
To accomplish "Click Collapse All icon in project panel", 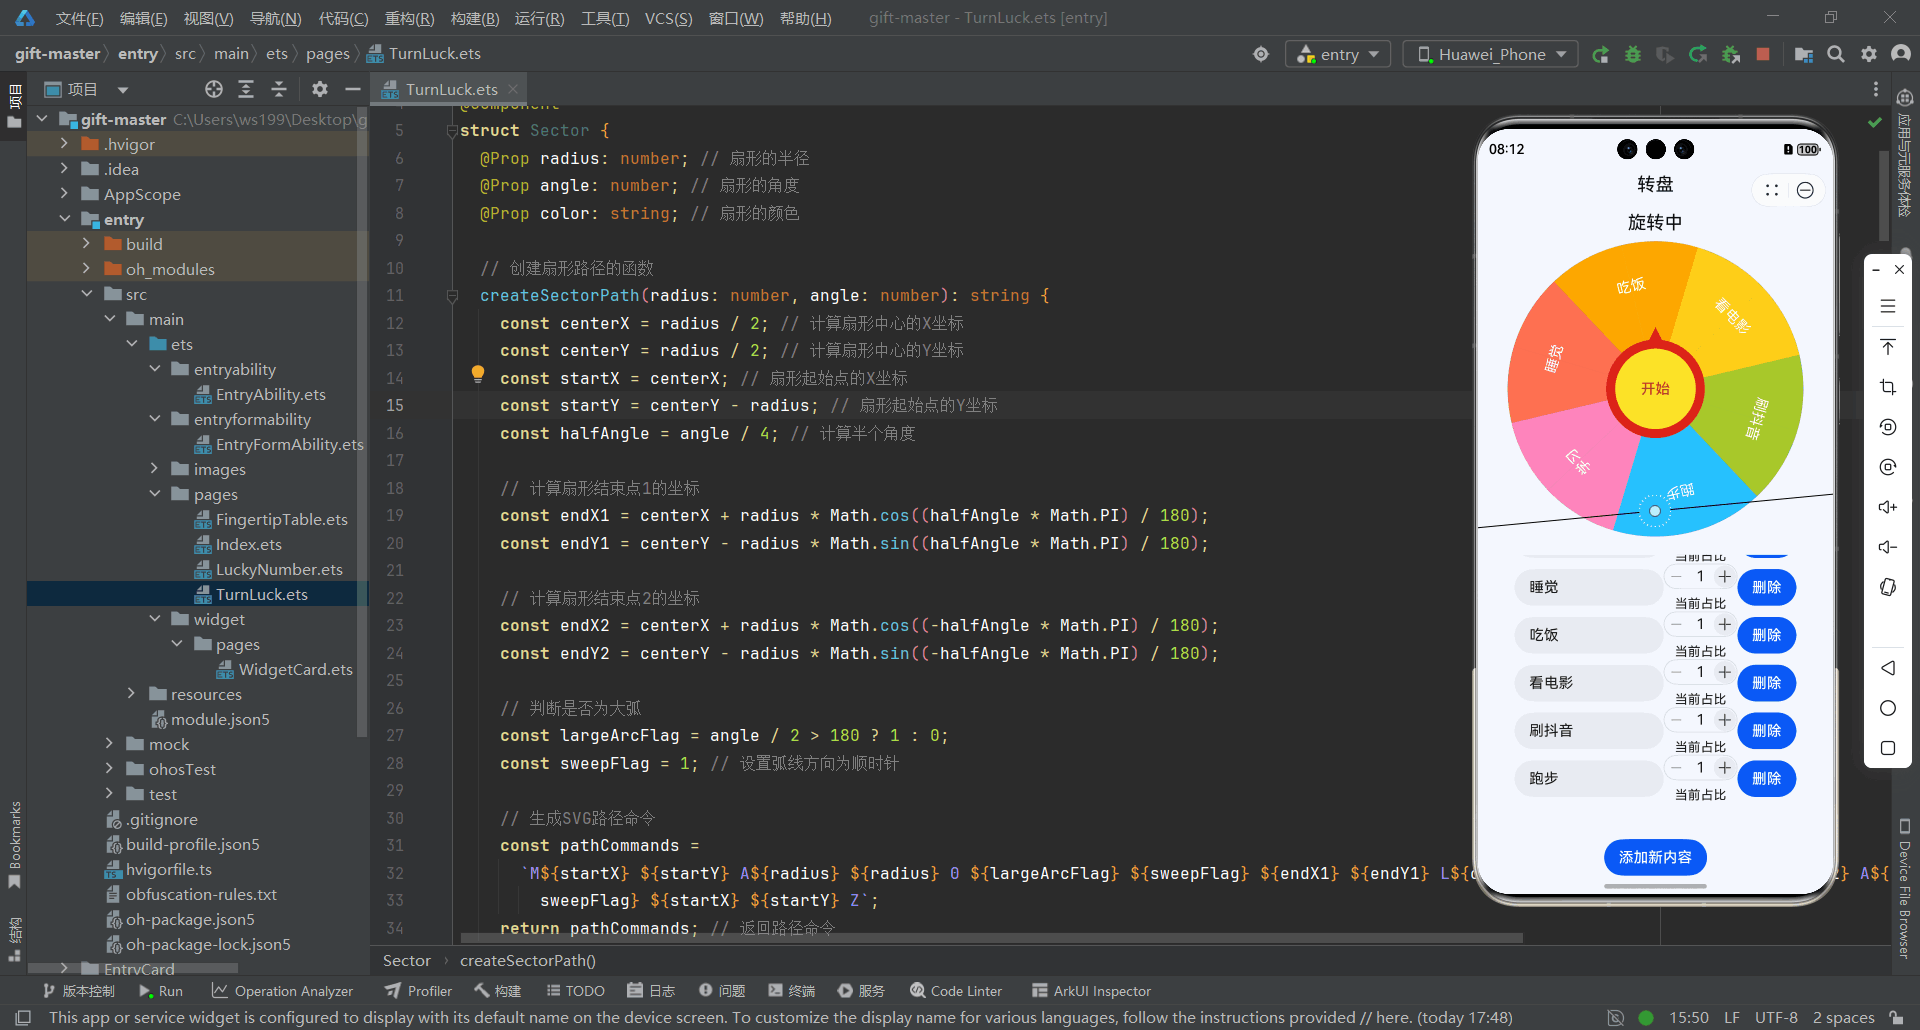I will tap(279, 89).
